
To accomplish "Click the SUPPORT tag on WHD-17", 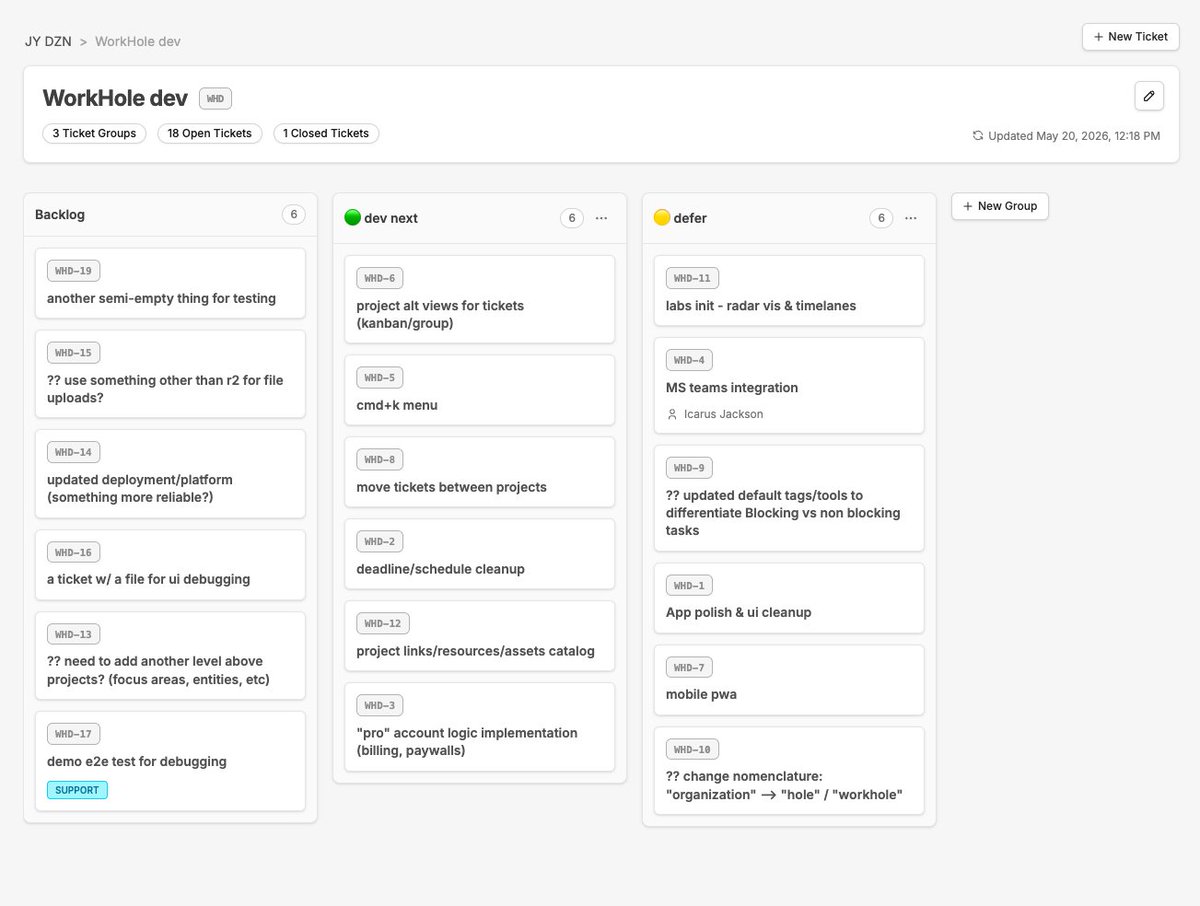I will [x=77, y=790].
